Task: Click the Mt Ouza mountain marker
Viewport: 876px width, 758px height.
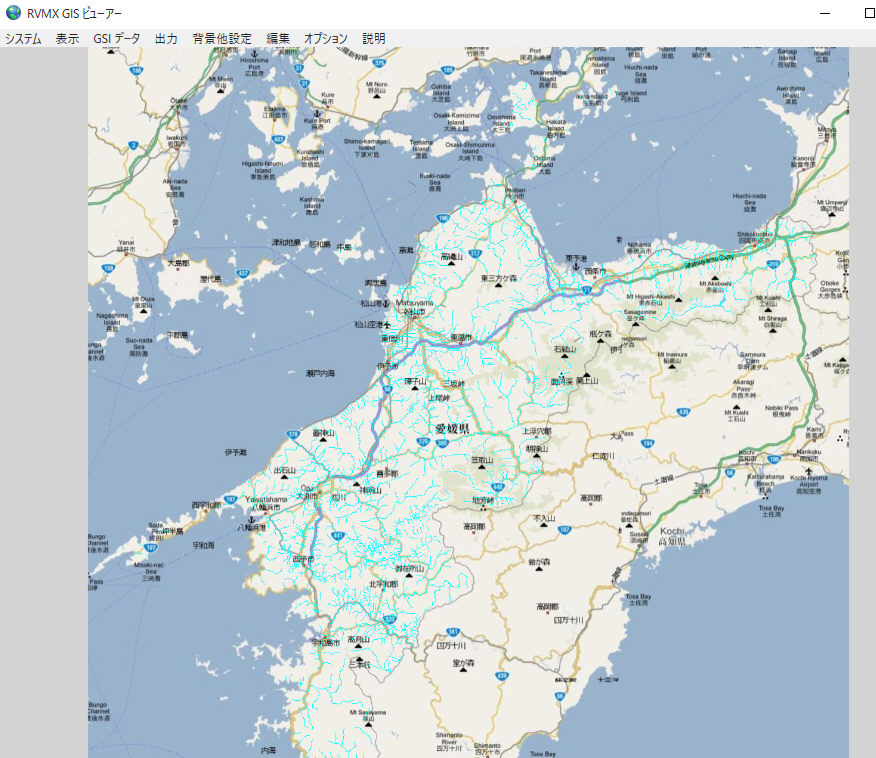Action: pos(143,310)
